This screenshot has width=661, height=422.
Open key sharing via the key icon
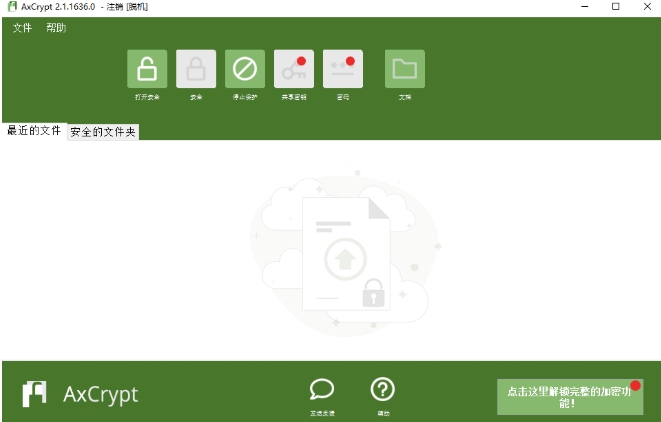point(293,69)
